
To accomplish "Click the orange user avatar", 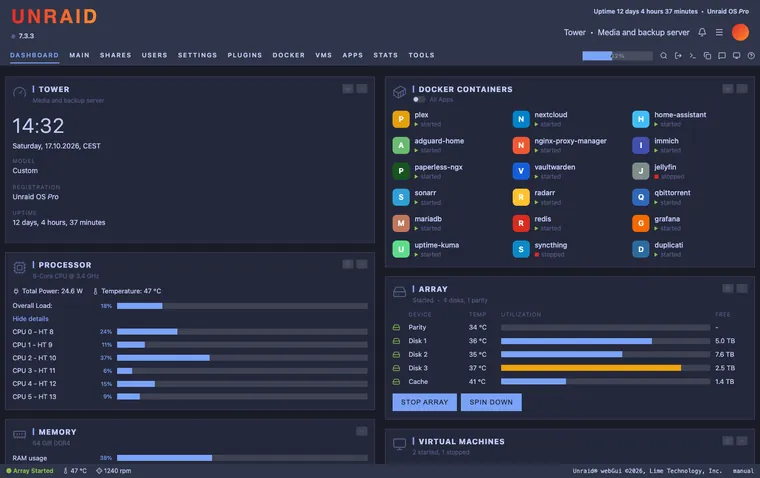I will (740, 32).
